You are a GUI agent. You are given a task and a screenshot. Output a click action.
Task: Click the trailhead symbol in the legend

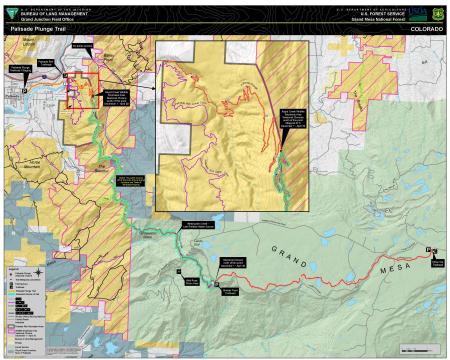(x=11, y=287)
